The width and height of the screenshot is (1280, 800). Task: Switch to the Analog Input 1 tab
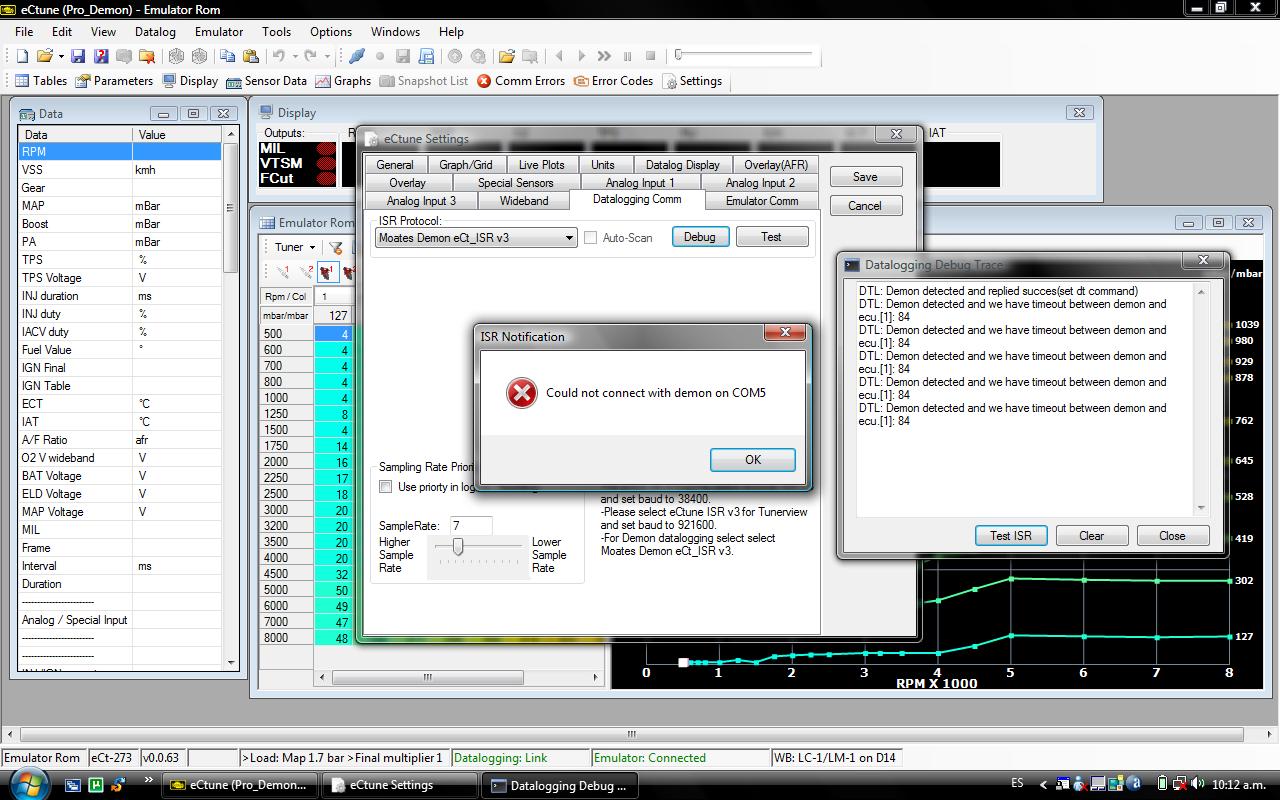click(x=640, y=183)
